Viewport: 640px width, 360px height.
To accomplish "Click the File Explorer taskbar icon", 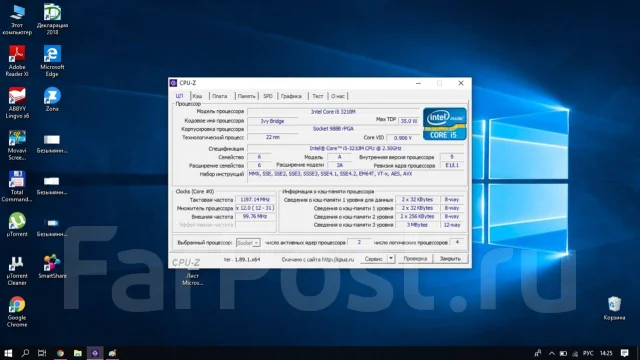I will pyautogui.click(x=78, y=353).
